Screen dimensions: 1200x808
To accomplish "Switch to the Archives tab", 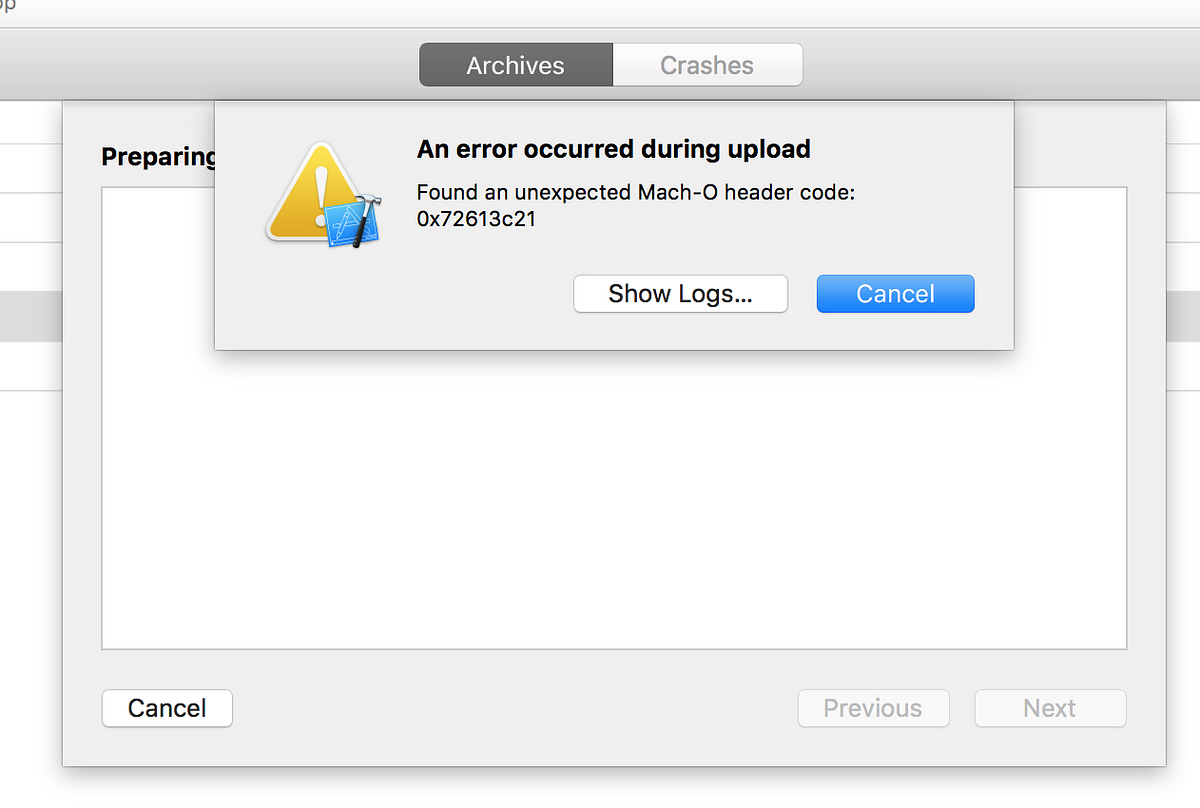I will point(515,64).
